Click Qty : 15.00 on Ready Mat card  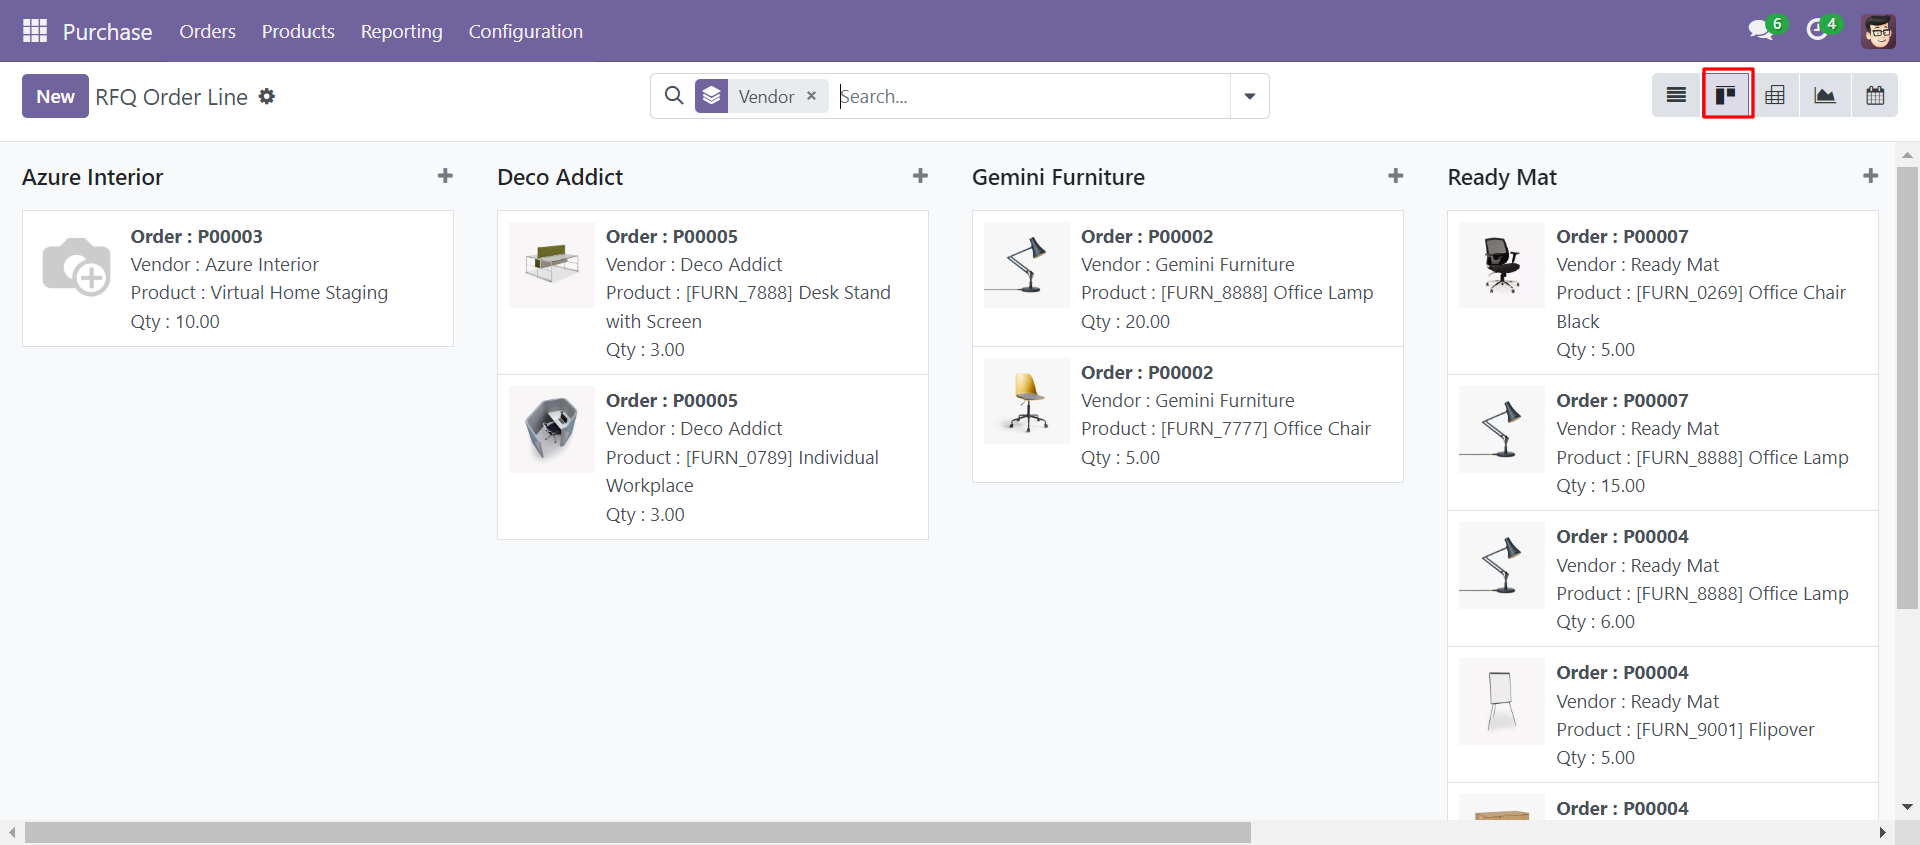pos(1600,485)
